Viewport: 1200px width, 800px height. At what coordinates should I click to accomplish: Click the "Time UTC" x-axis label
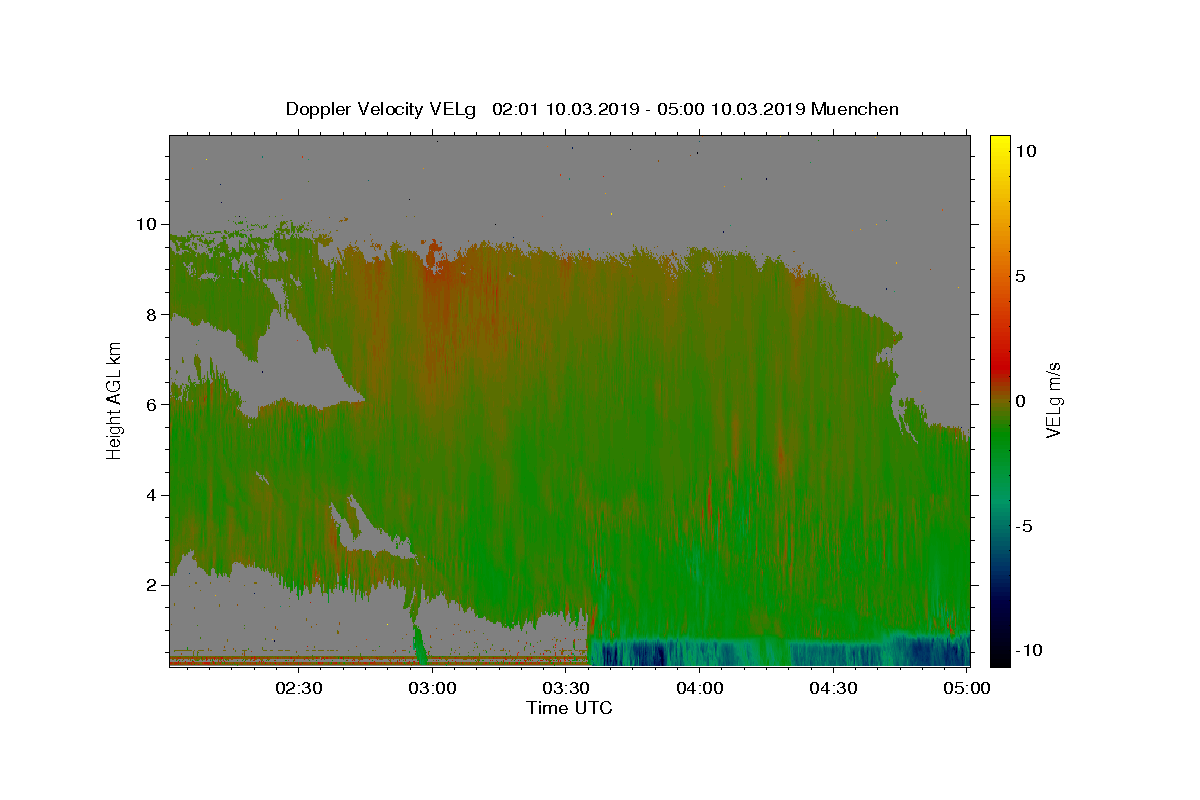point(569,708)
